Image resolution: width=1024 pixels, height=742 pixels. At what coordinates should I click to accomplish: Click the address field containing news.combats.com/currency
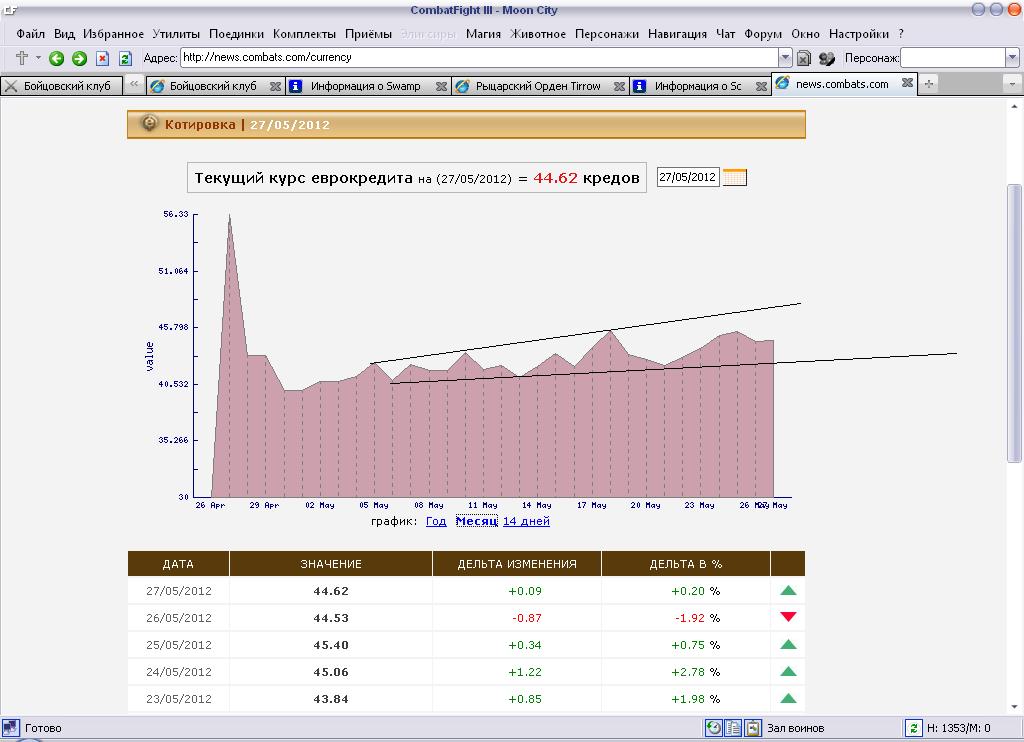480,57
